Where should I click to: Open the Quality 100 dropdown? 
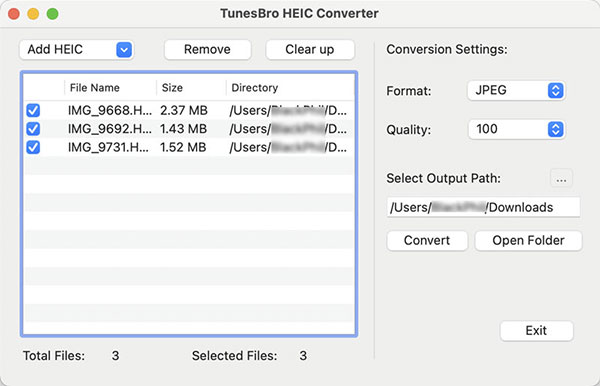[516, 129]
